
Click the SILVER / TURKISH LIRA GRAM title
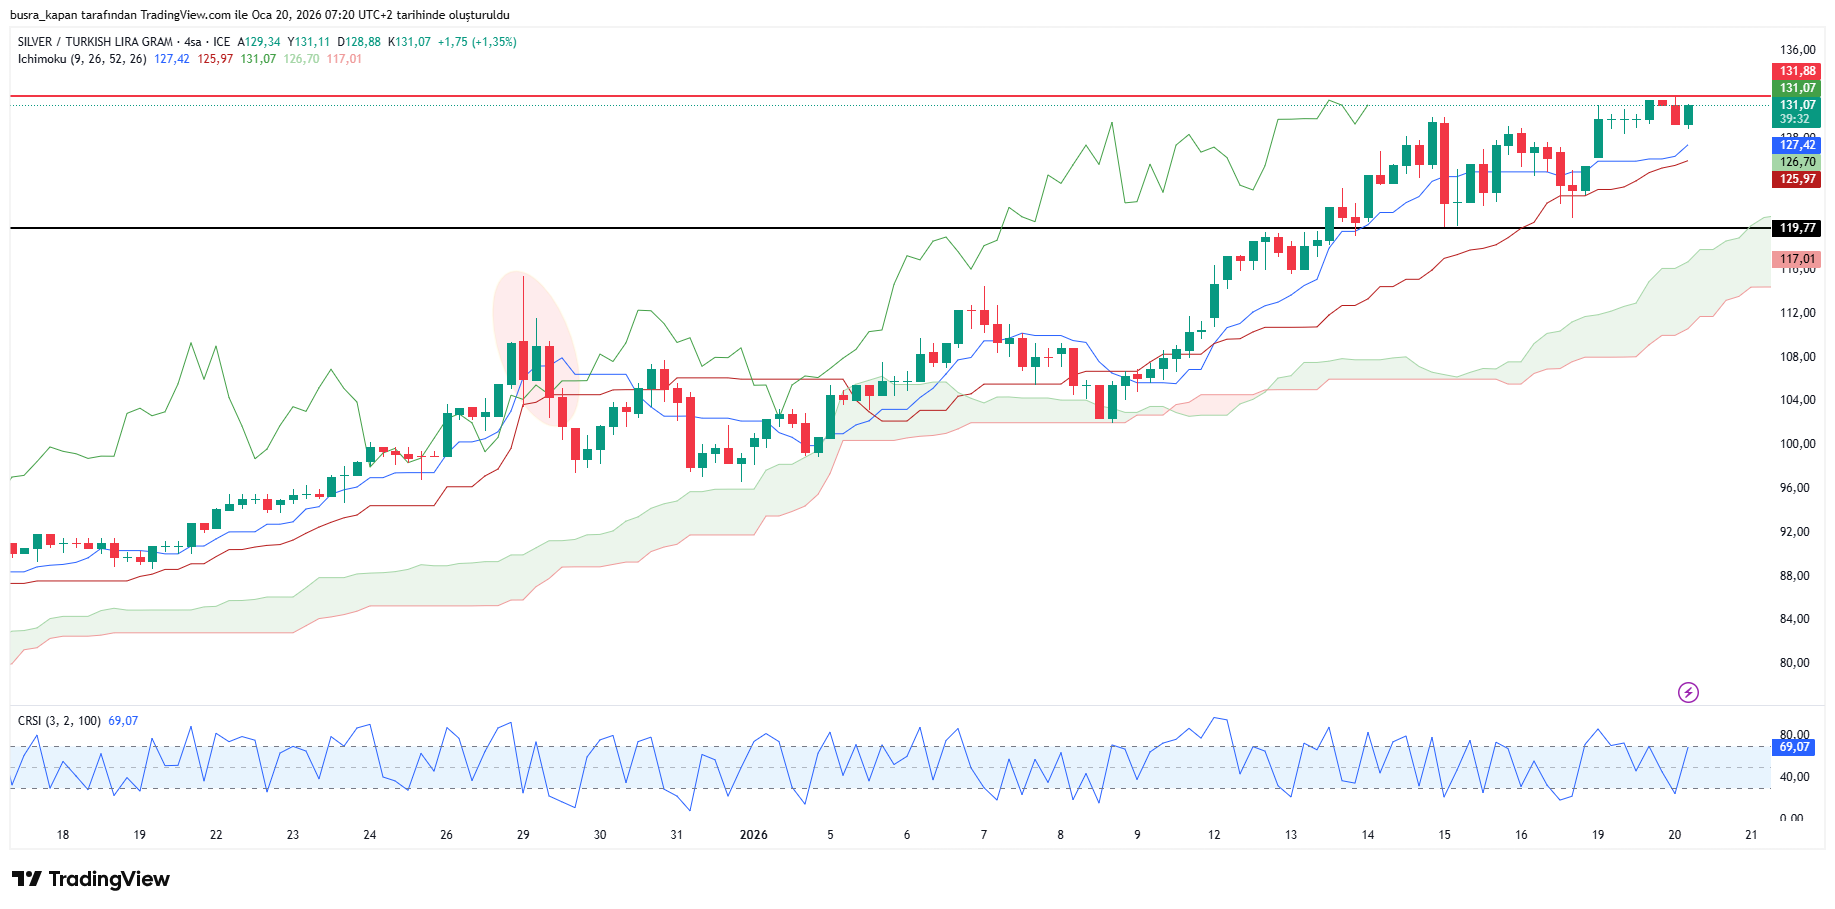coord(95,42)
